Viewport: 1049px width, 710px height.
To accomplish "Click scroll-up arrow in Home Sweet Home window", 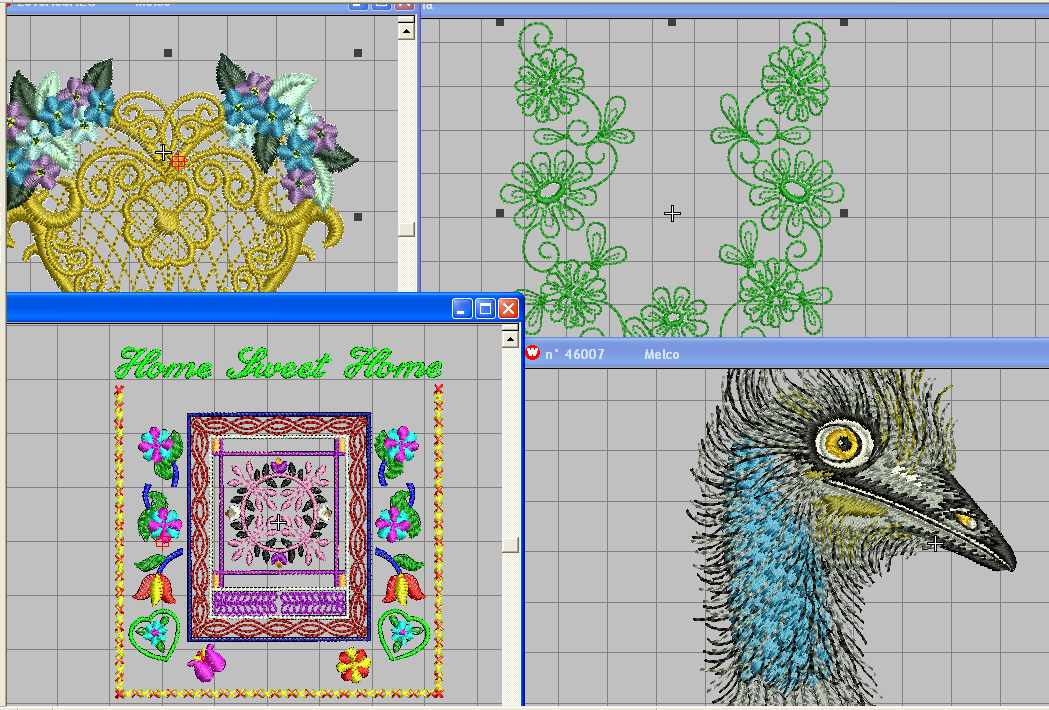I will tap(510, 338).
